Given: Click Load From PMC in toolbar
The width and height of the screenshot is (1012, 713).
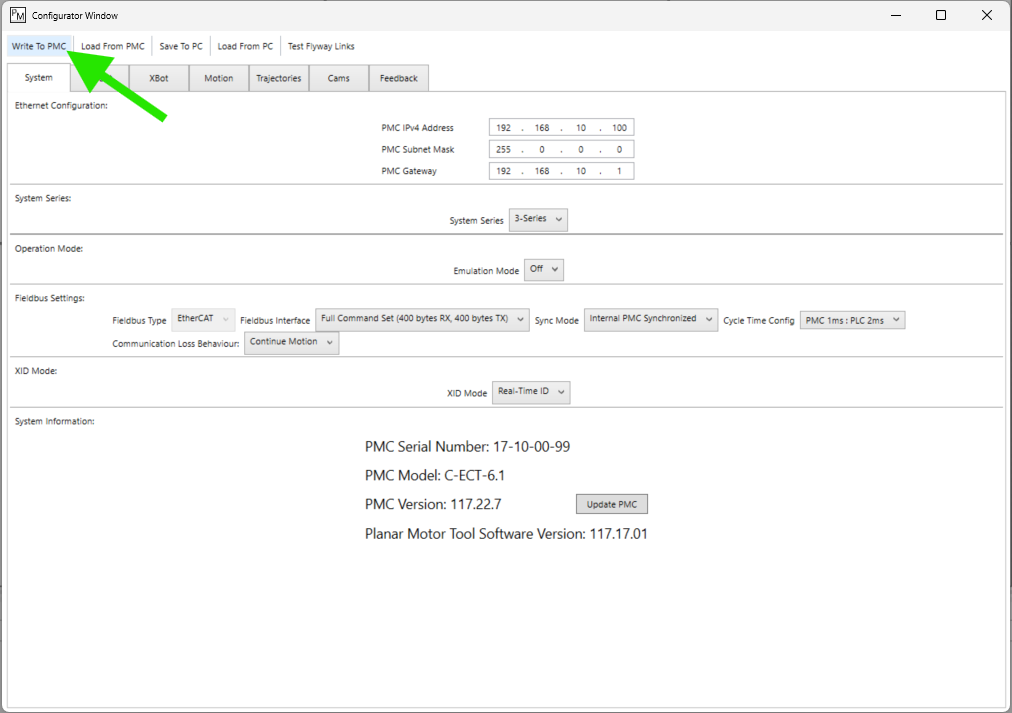Looking at the screenshot, I should tap(113, 46).
